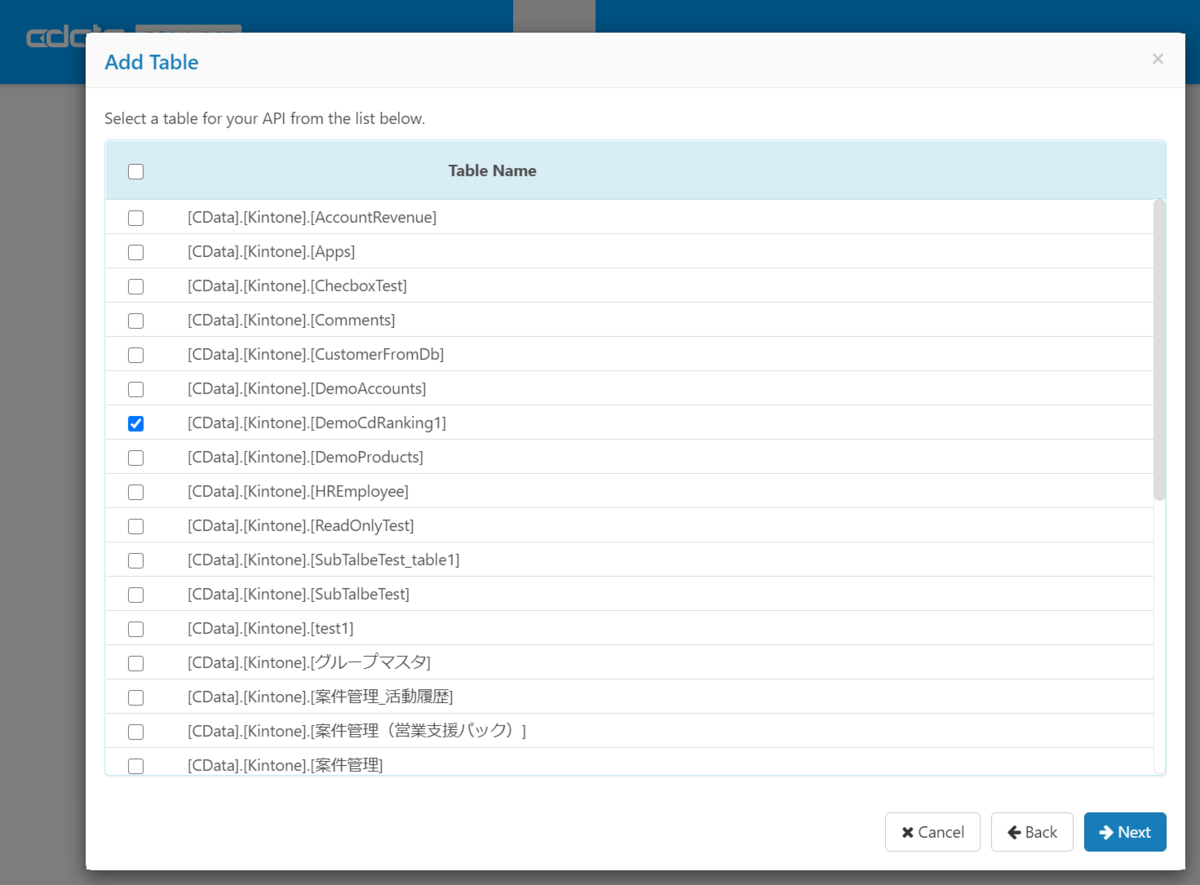Select [CData].[Kintone].[Apps] row text
This screenshot has height=885, width=1200.
click(271, 251)
